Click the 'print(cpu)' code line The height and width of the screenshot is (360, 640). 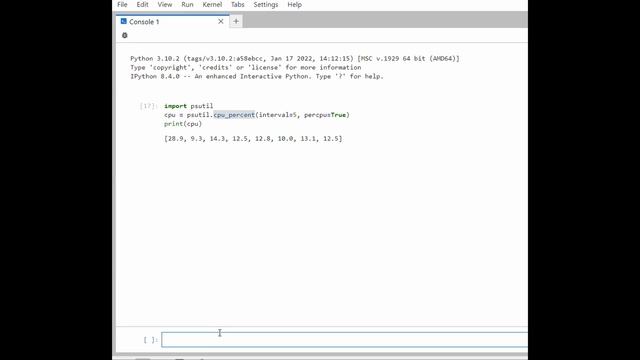[183, 124]
